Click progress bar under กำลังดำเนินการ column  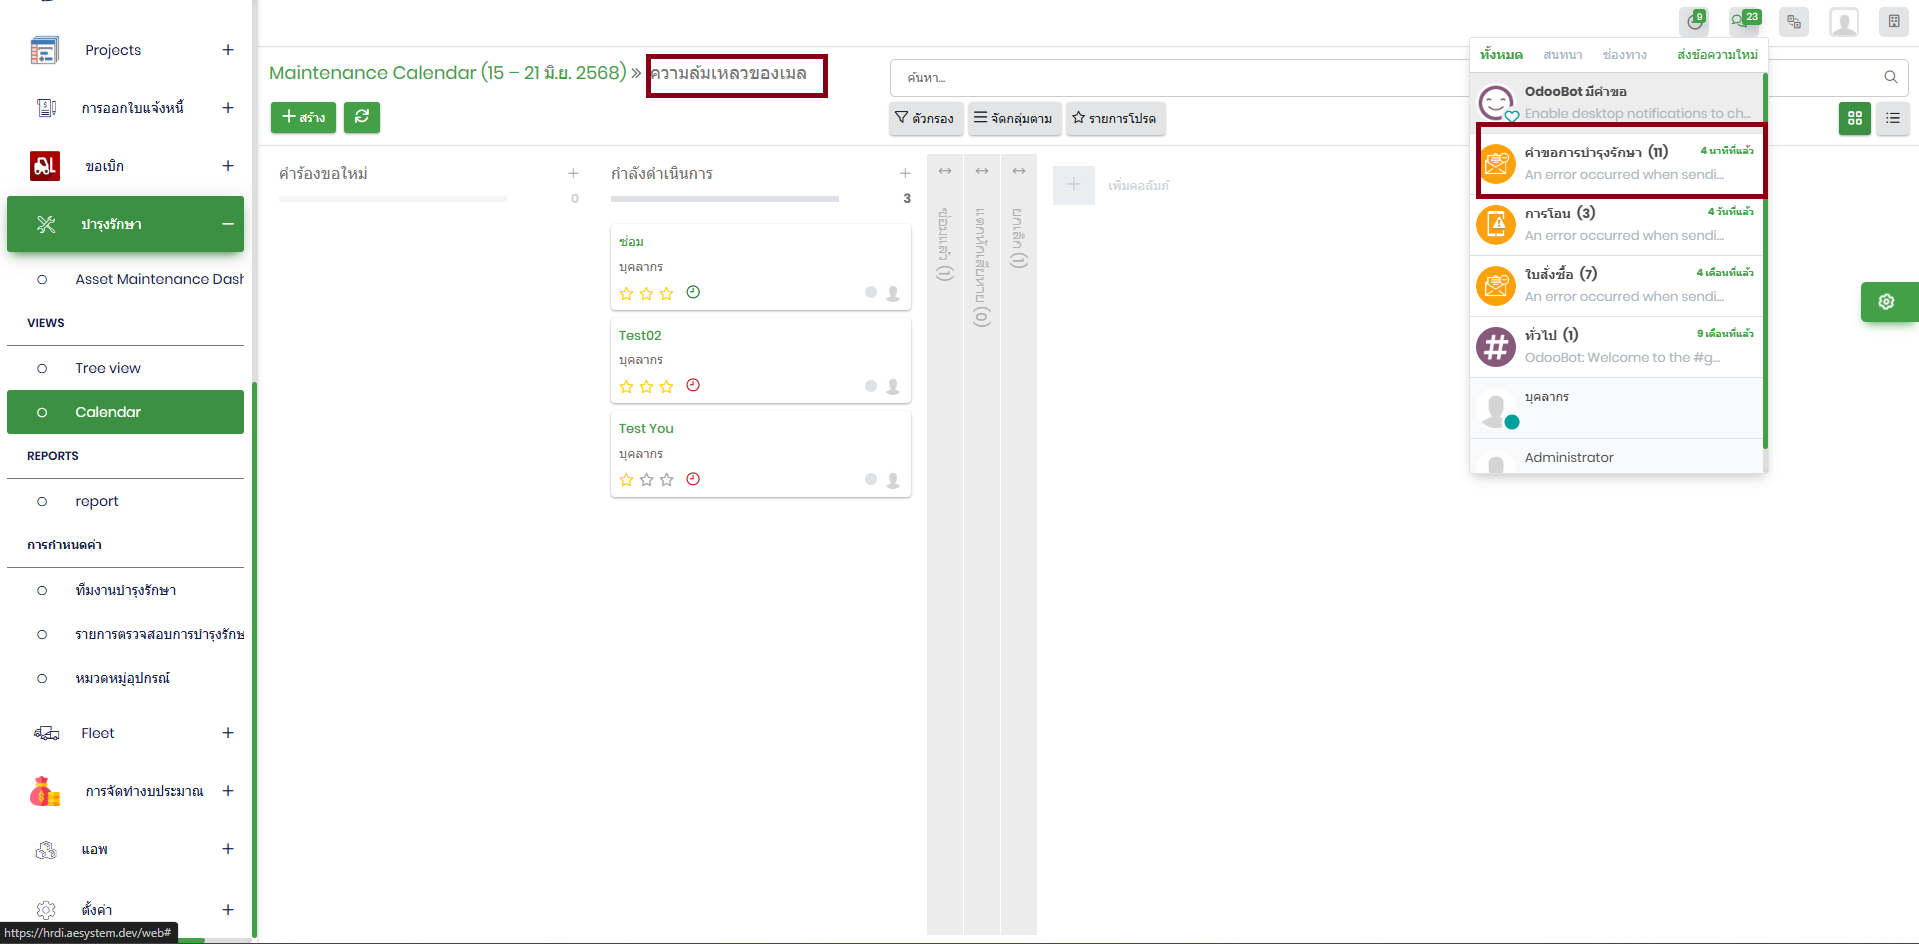724,199
